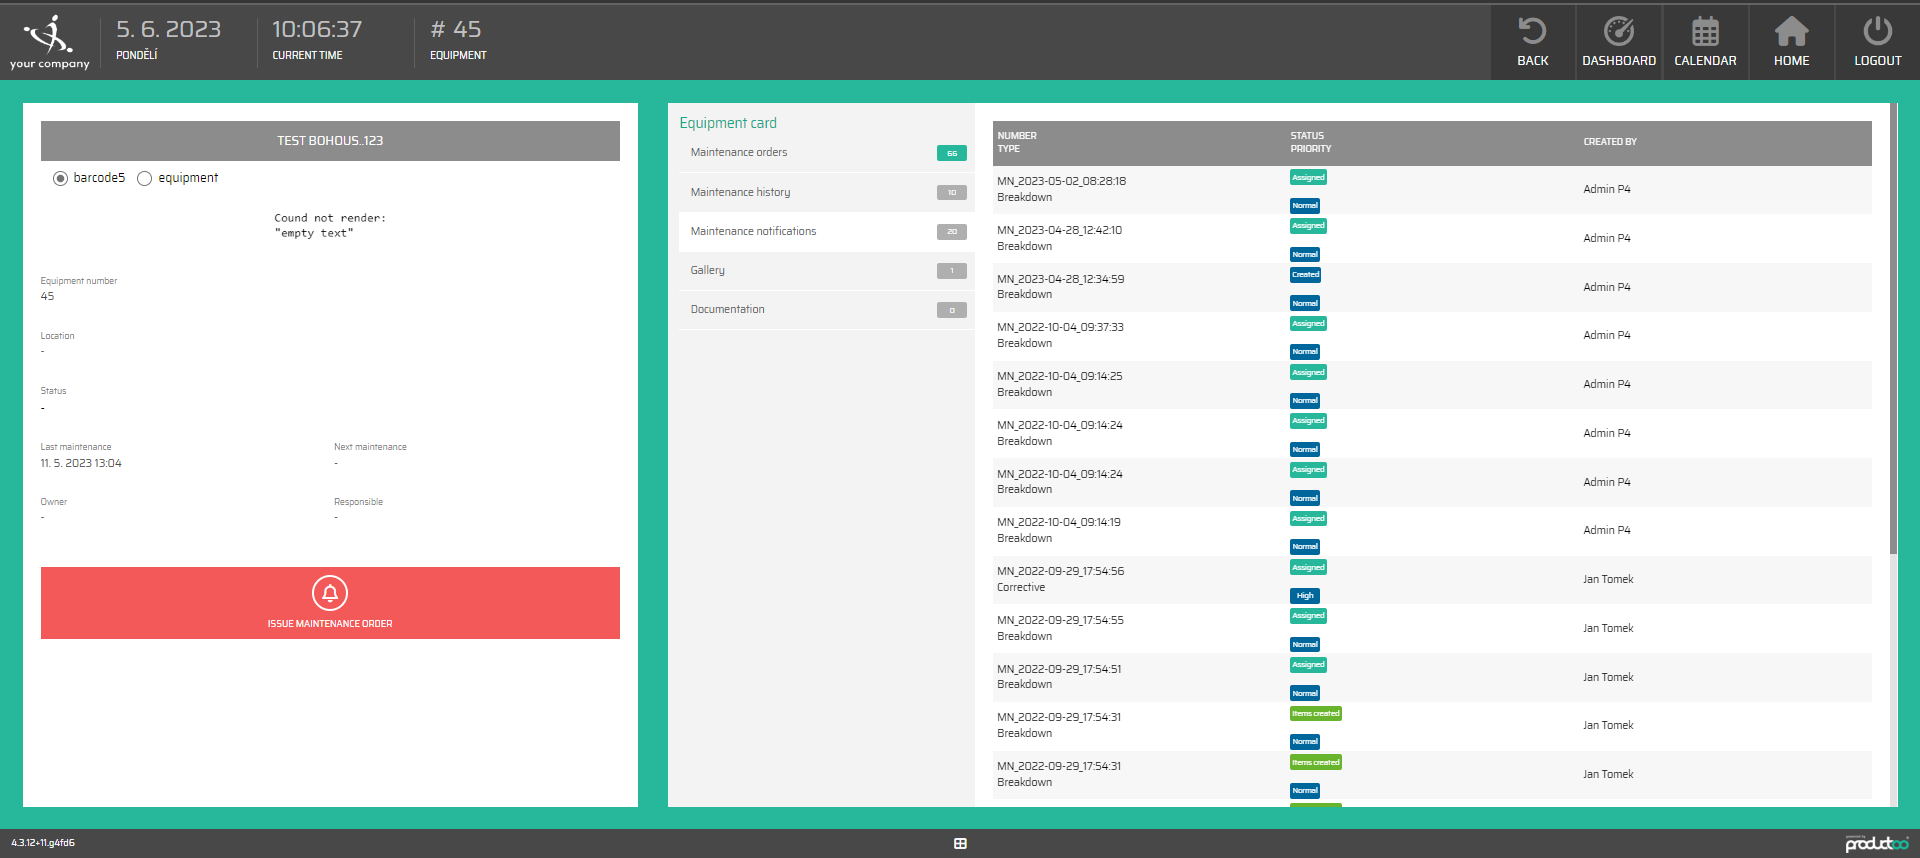Screen dimensions: 1920x858
Task: Switch to Maintenance notifications section
Action: pos(753,231)
